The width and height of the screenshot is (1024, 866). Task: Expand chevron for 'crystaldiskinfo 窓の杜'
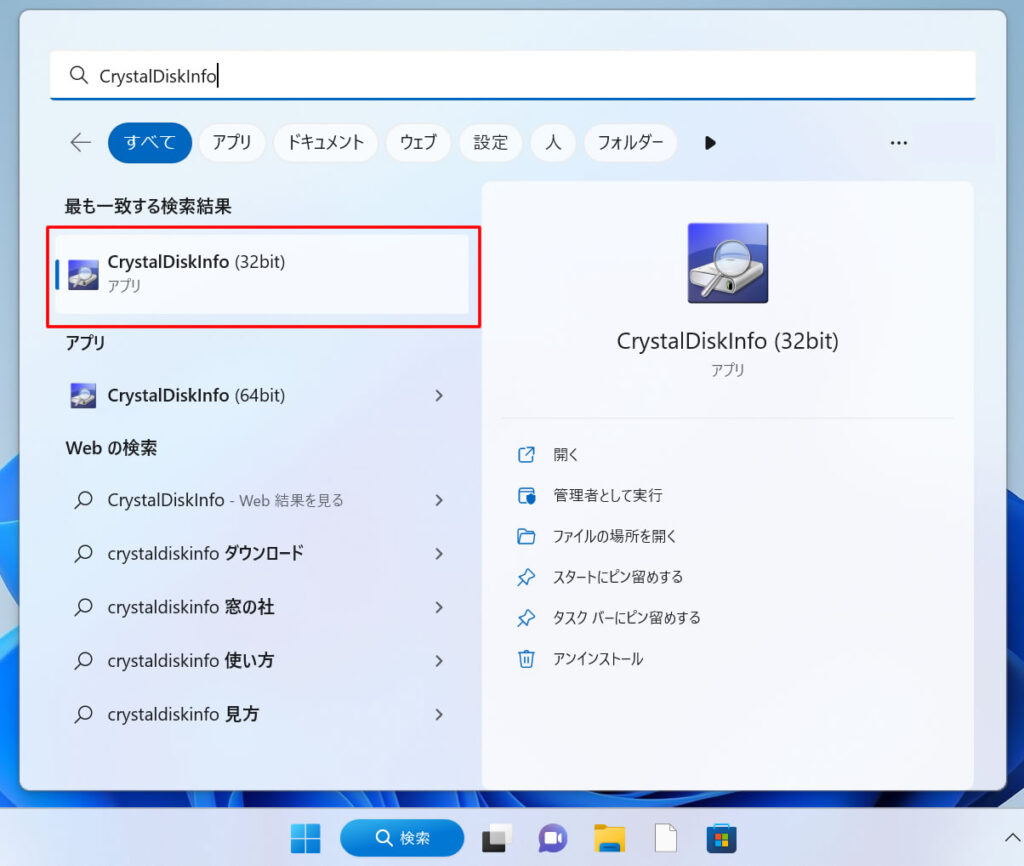[x=439, y=607]
